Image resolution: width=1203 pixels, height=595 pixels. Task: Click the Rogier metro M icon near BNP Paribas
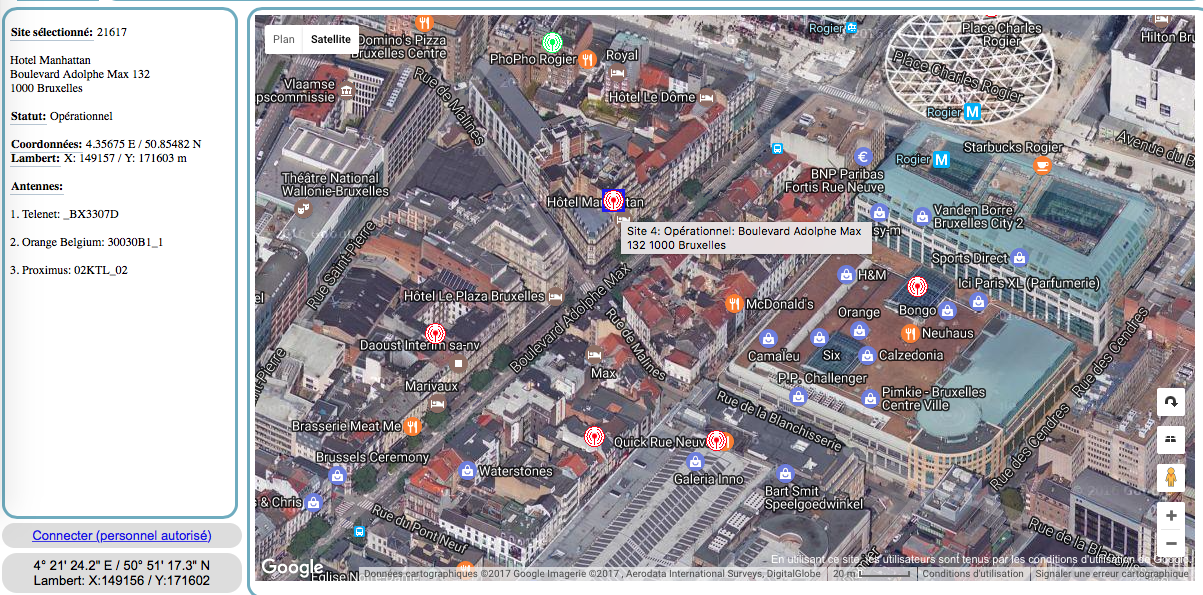pos(941,159)
